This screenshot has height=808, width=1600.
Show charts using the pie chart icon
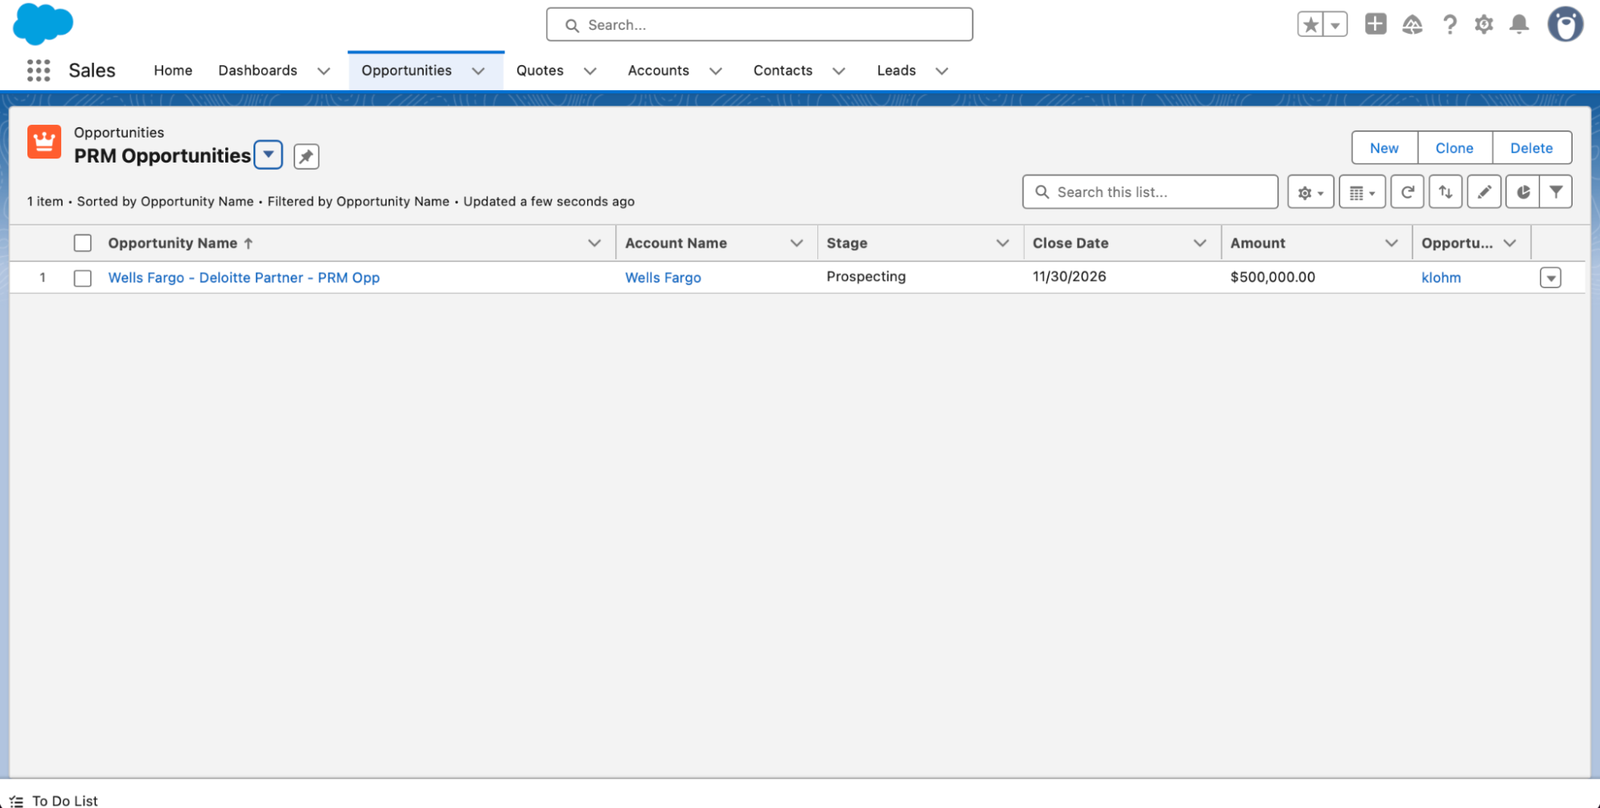tap(1523, 192)
